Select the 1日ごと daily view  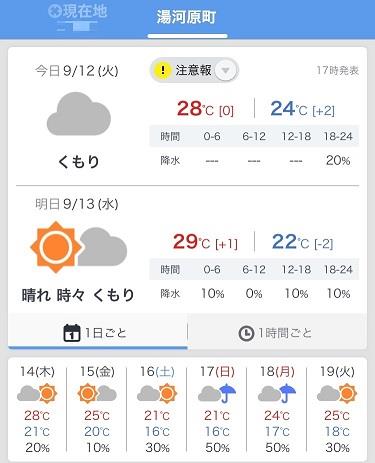click(x=98, y=331)
